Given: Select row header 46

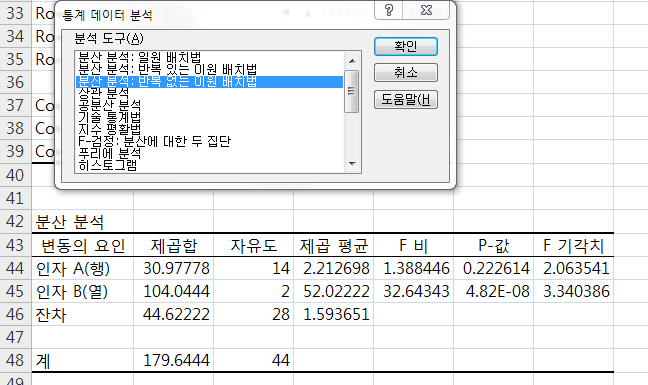Looking at the screenshot, I should point(15,315).
